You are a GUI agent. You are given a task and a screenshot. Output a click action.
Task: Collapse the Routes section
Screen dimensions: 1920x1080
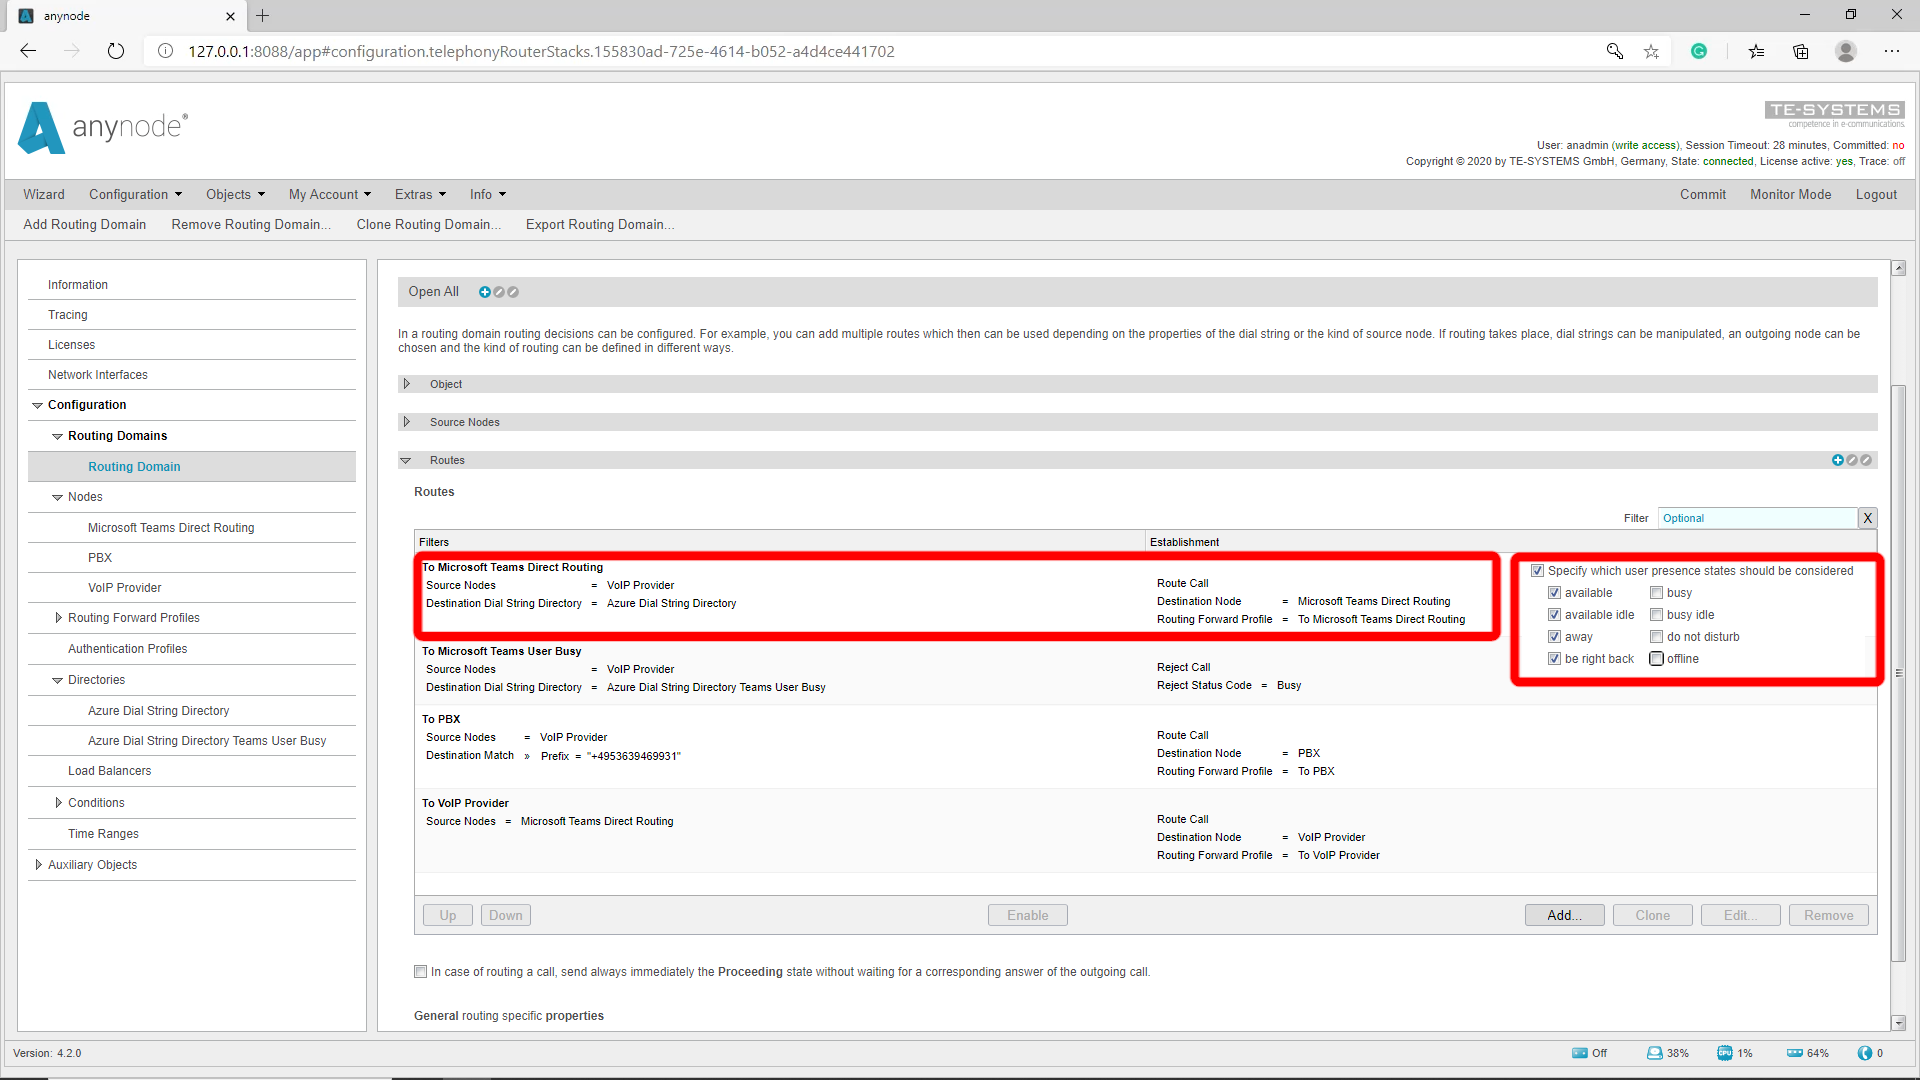406,460
